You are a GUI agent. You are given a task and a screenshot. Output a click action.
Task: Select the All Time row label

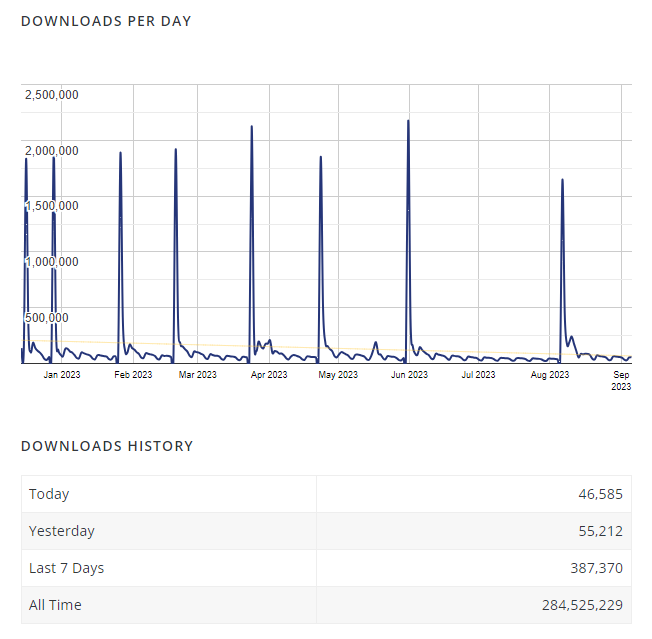[x=55, y=605]
